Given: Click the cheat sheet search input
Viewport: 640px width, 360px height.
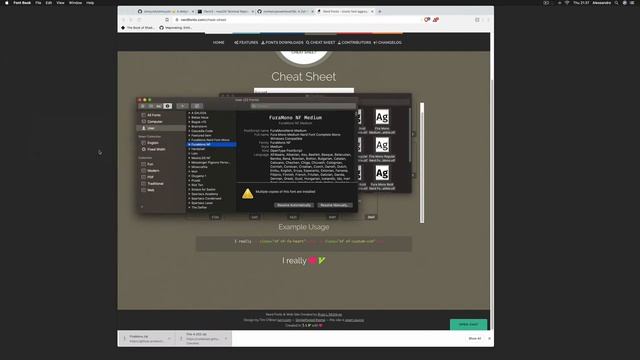Looking at the screenshot, I should click(x=304, y=91).
